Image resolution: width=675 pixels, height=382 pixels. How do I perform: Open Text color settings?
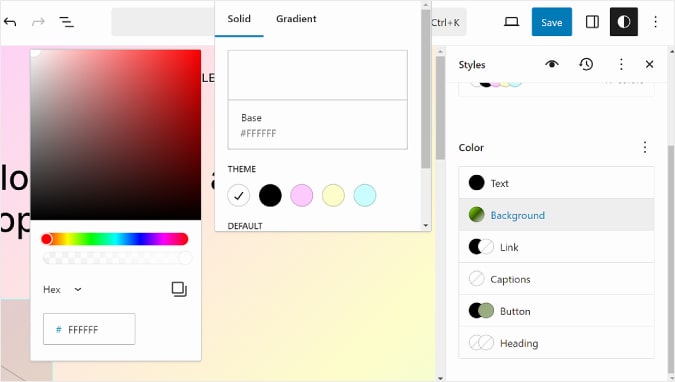pos(557,183)
